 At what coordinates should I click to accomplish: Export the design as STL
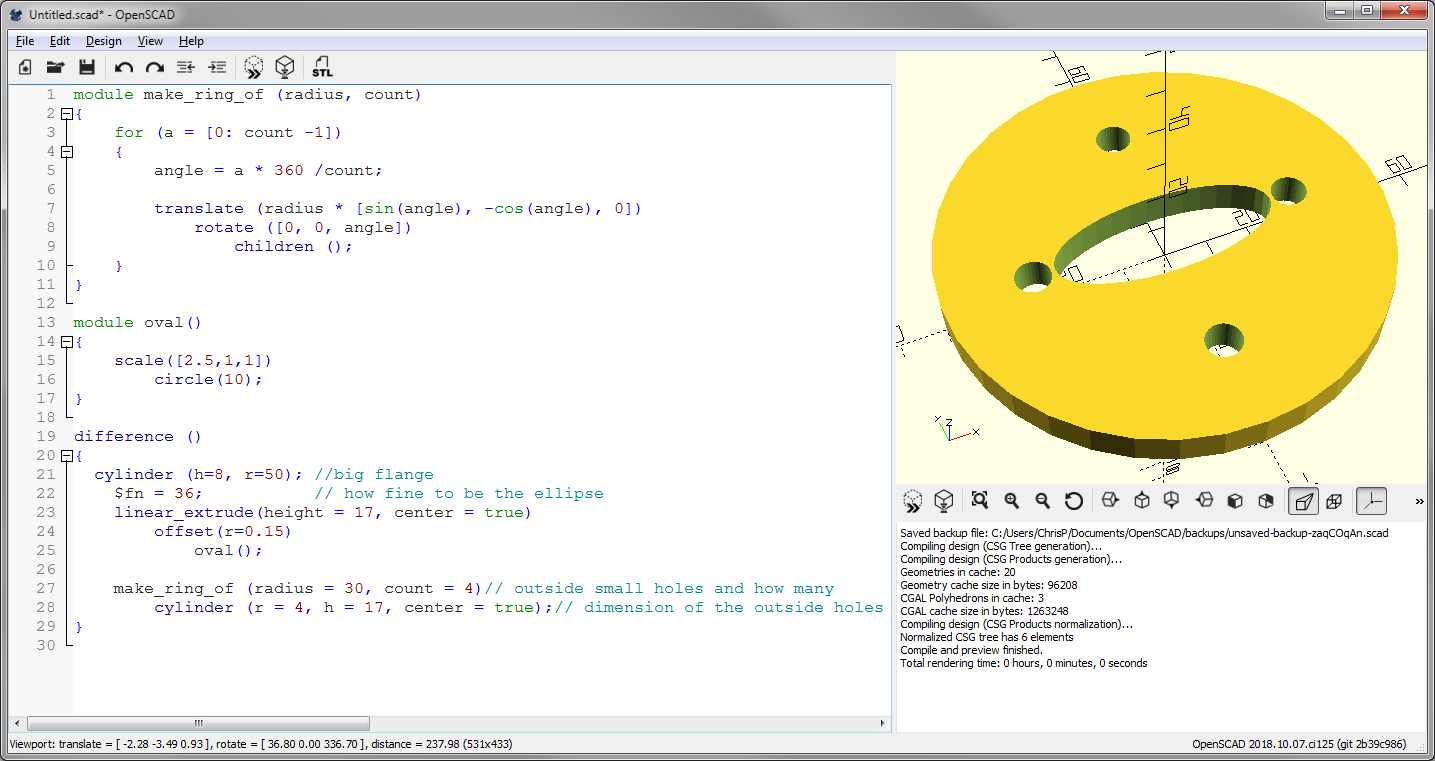pyautogui.click(x=322, y=67)
